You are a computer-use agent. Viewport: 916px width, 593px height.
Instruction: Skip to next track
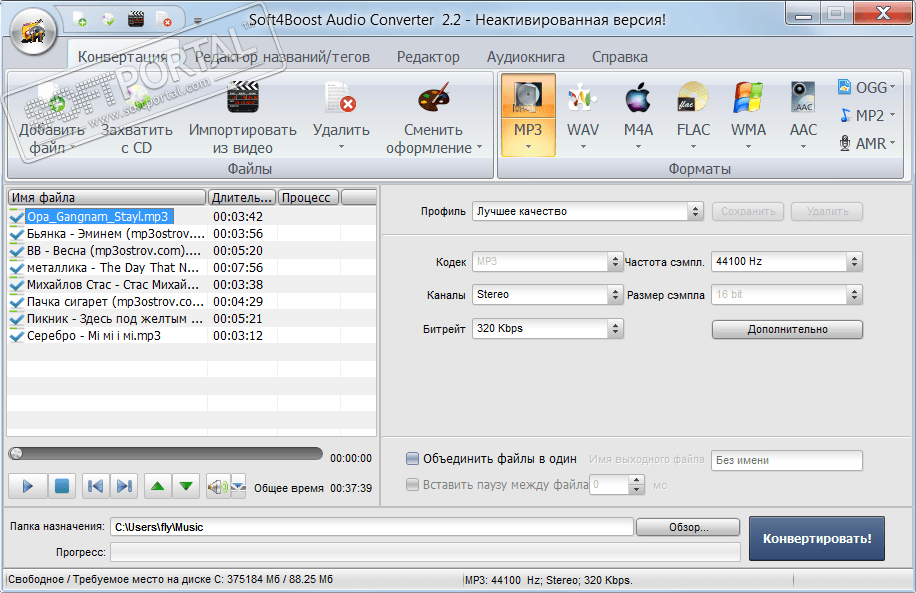[x=124, y=486]
